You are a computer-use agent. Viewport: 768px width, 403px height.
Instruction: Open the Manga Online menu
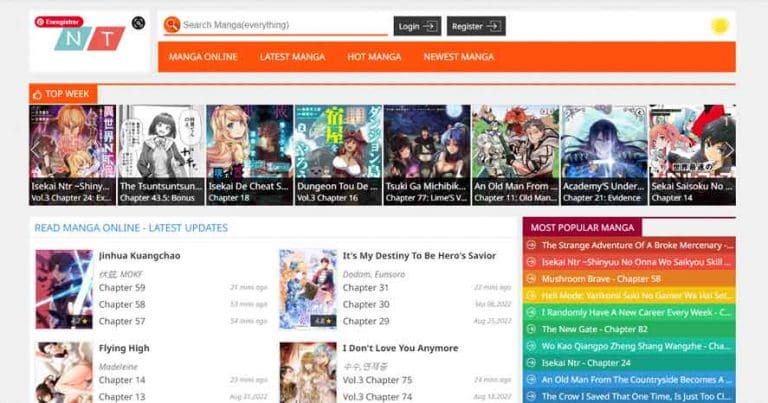point(203,57)
